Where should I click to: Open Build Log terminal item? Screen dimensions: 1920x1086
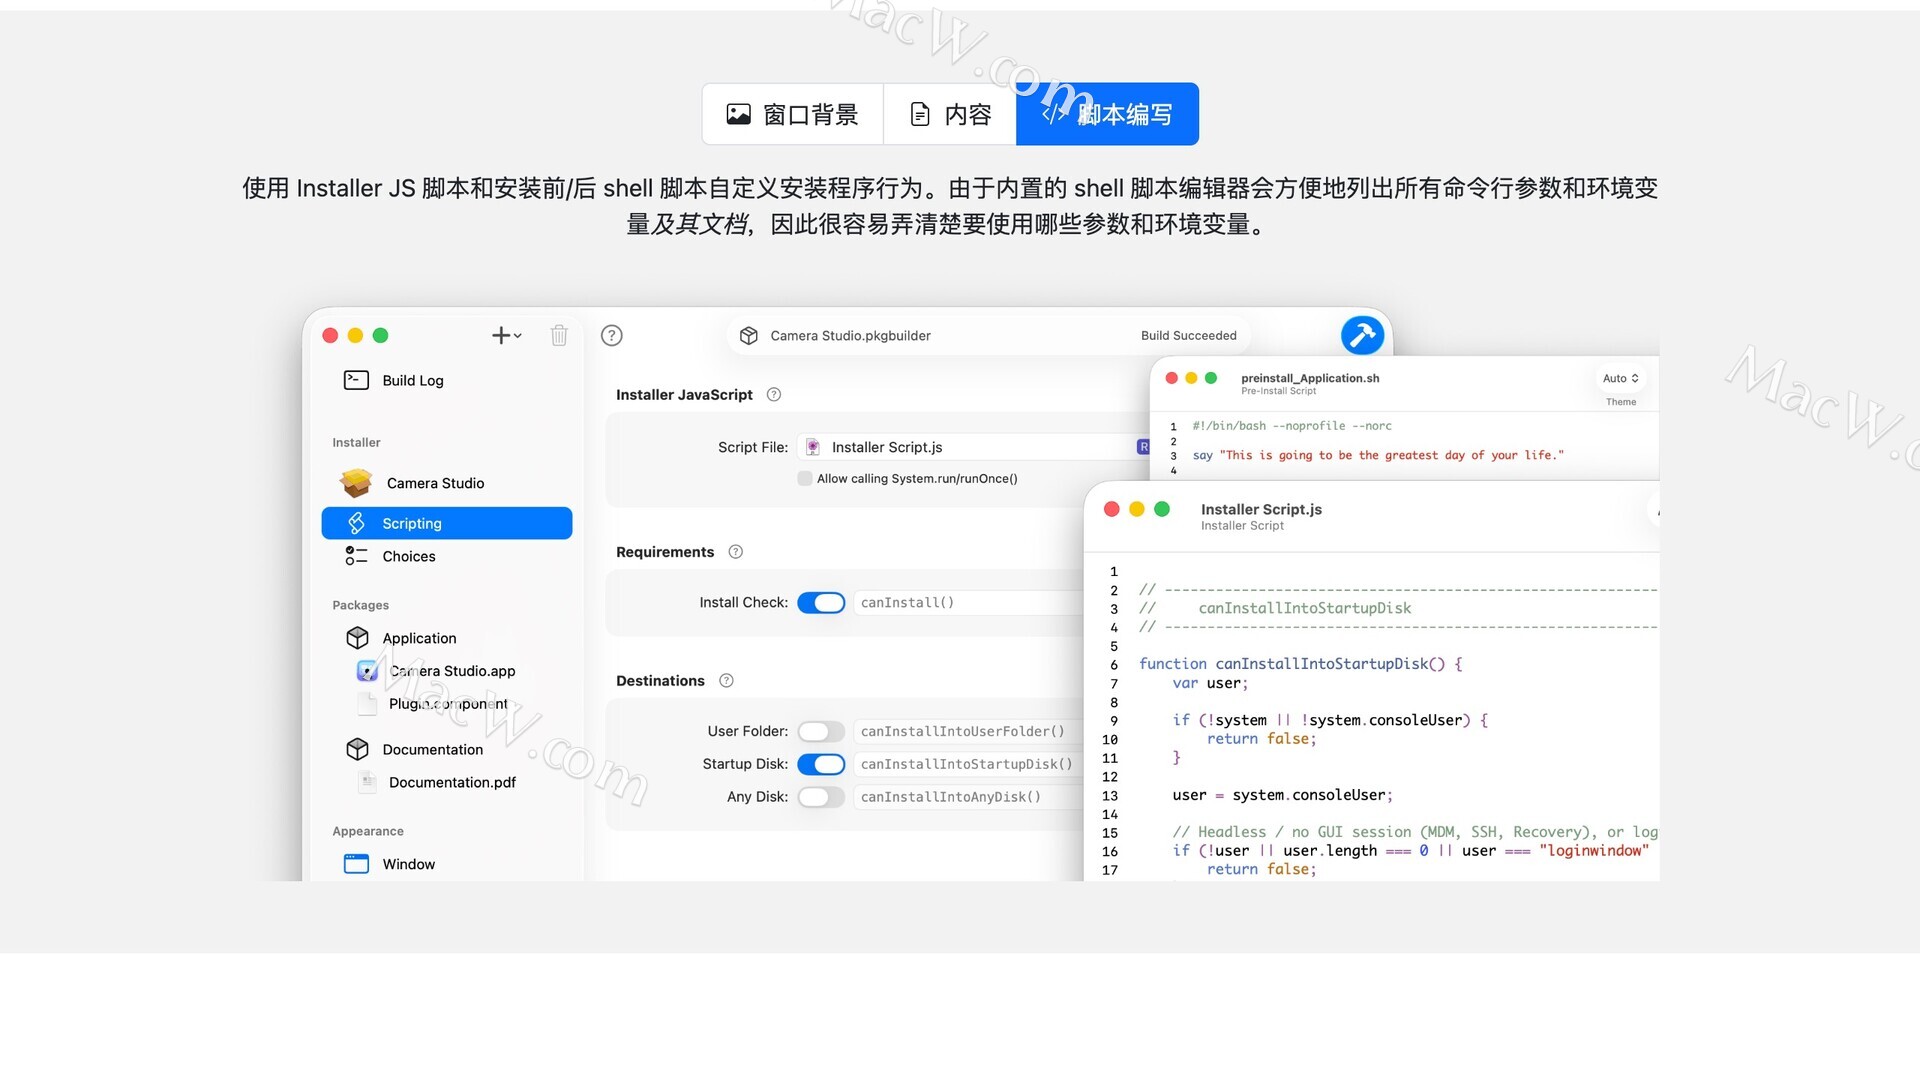pyautogui.click(x=412, y=381)
